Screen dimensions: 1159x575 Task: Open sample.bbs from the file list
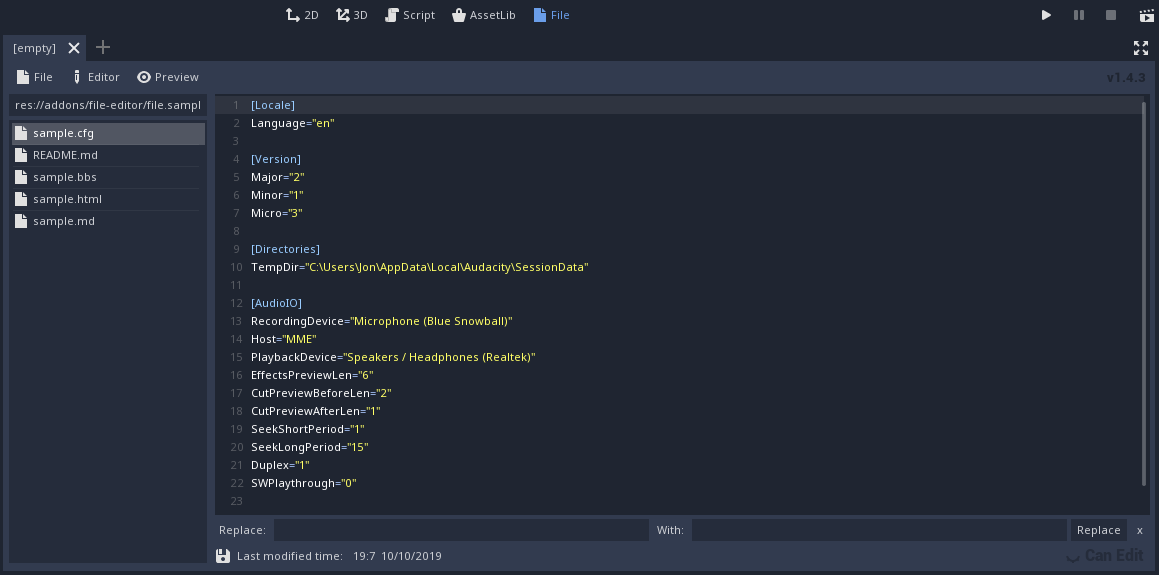[108, 177]
